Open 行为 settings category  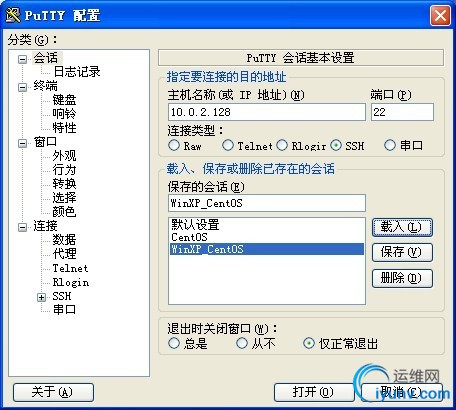click(x=64, y=170)
